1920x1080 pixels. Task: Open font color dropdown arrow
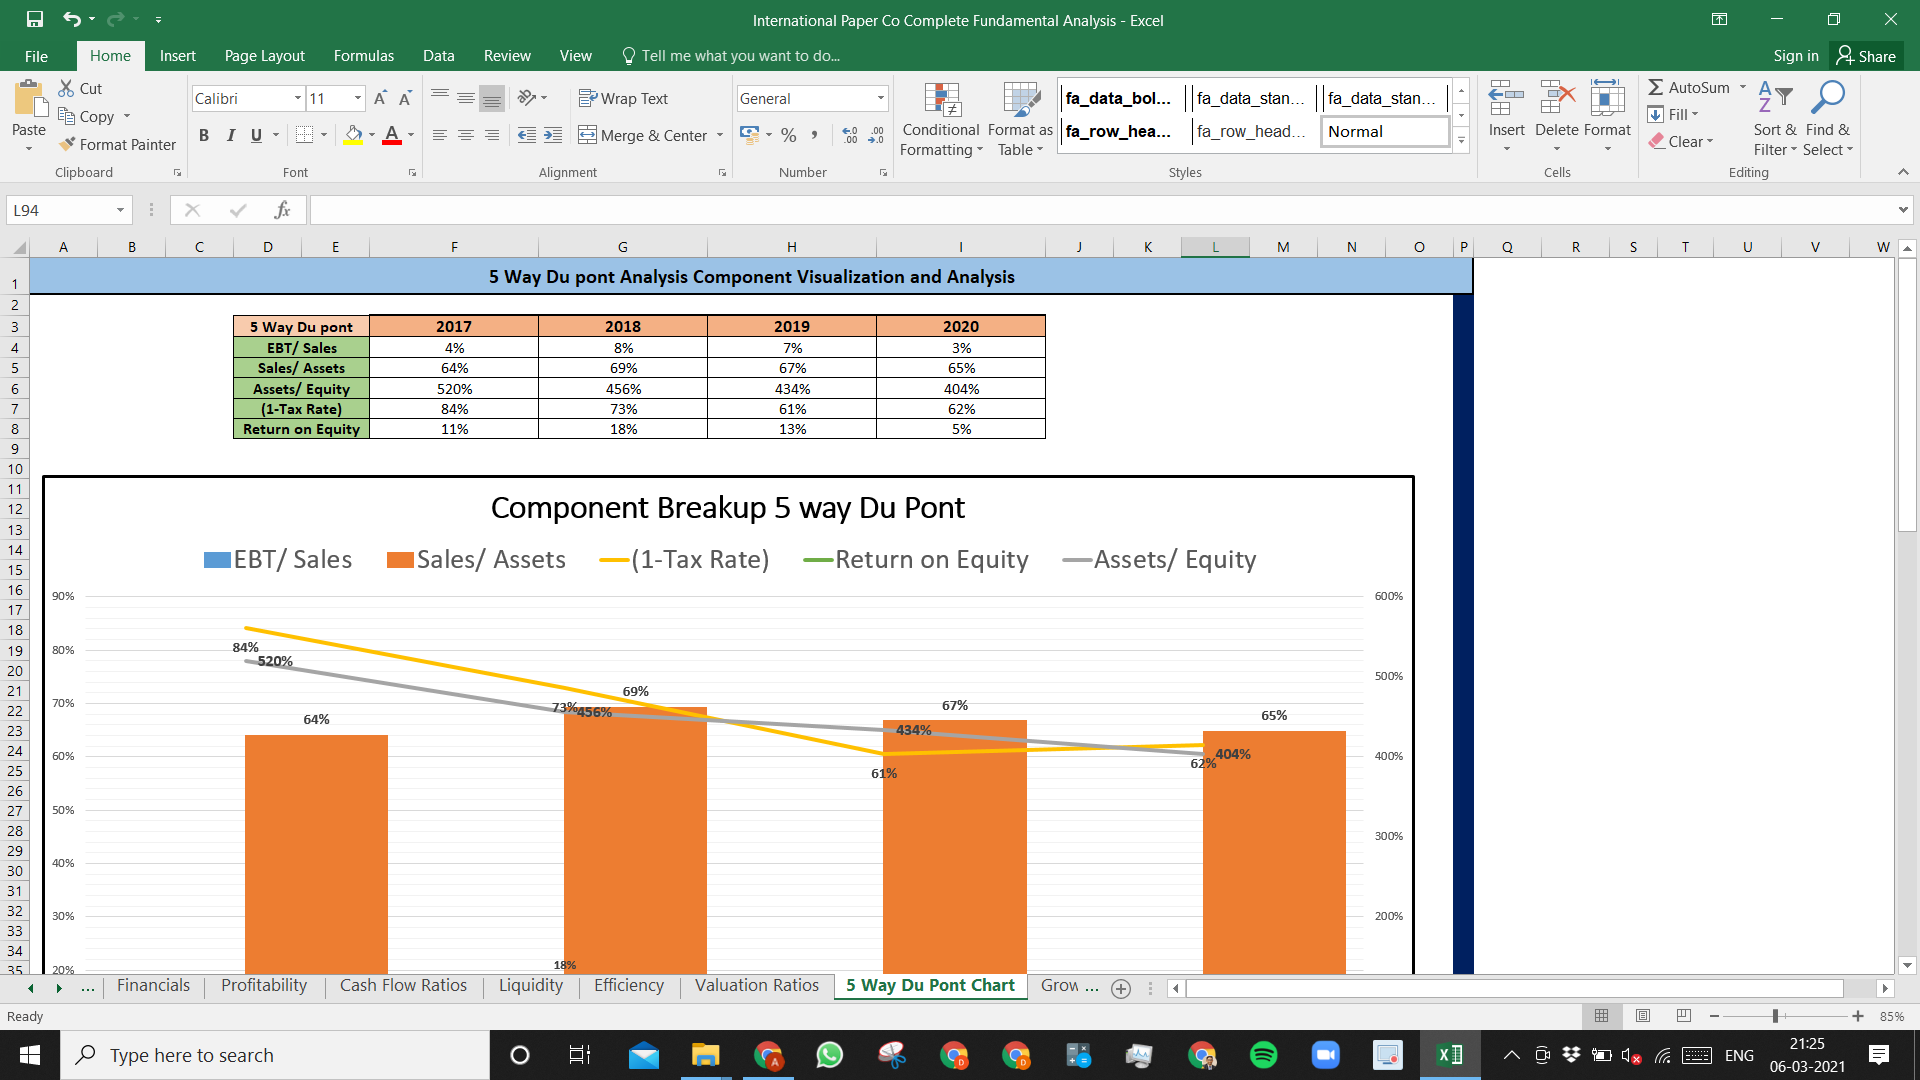click(411, 135)
